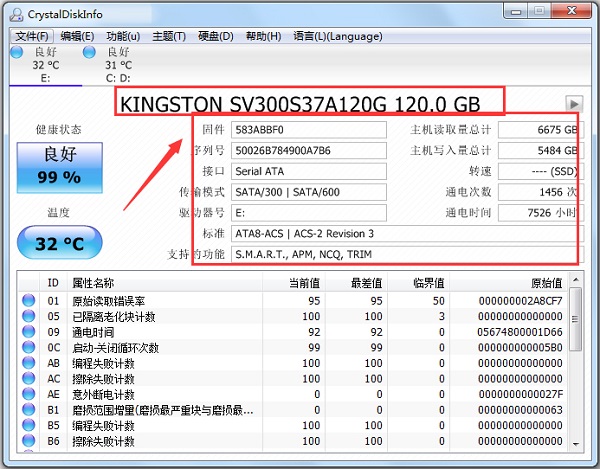
Task: Click status circle of row 01 原始读取错误率
Action: coord(29,300)
